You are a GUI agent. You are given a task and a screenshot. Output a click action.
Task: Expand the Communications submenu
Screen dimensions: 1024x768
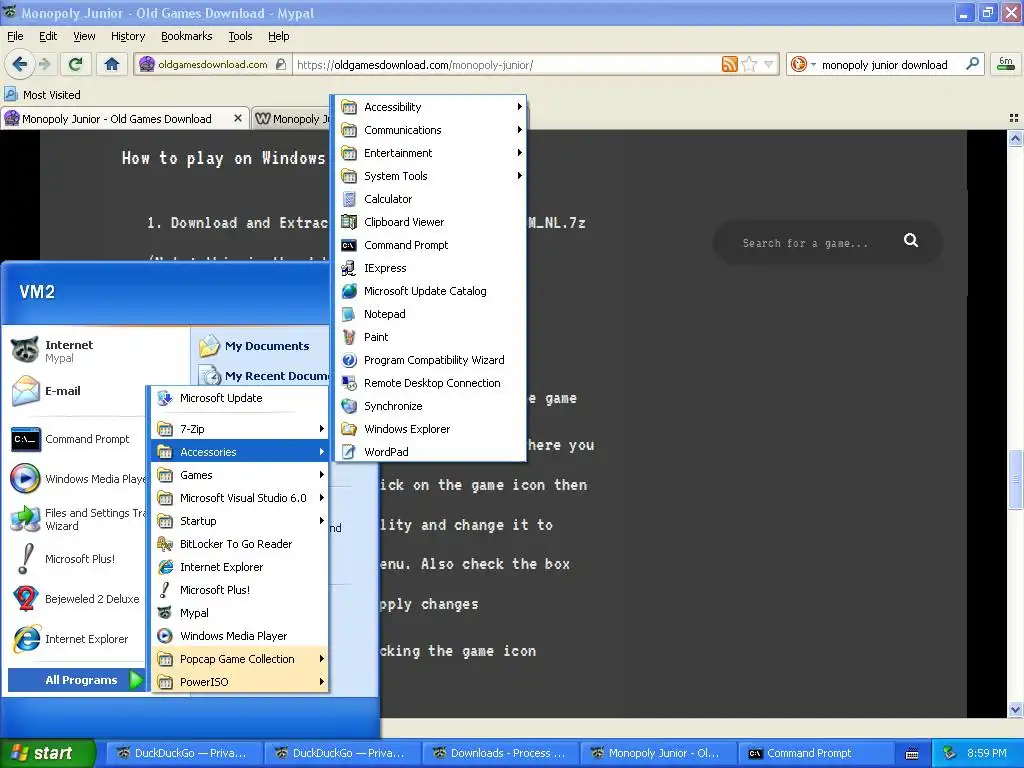coord(430,130)
